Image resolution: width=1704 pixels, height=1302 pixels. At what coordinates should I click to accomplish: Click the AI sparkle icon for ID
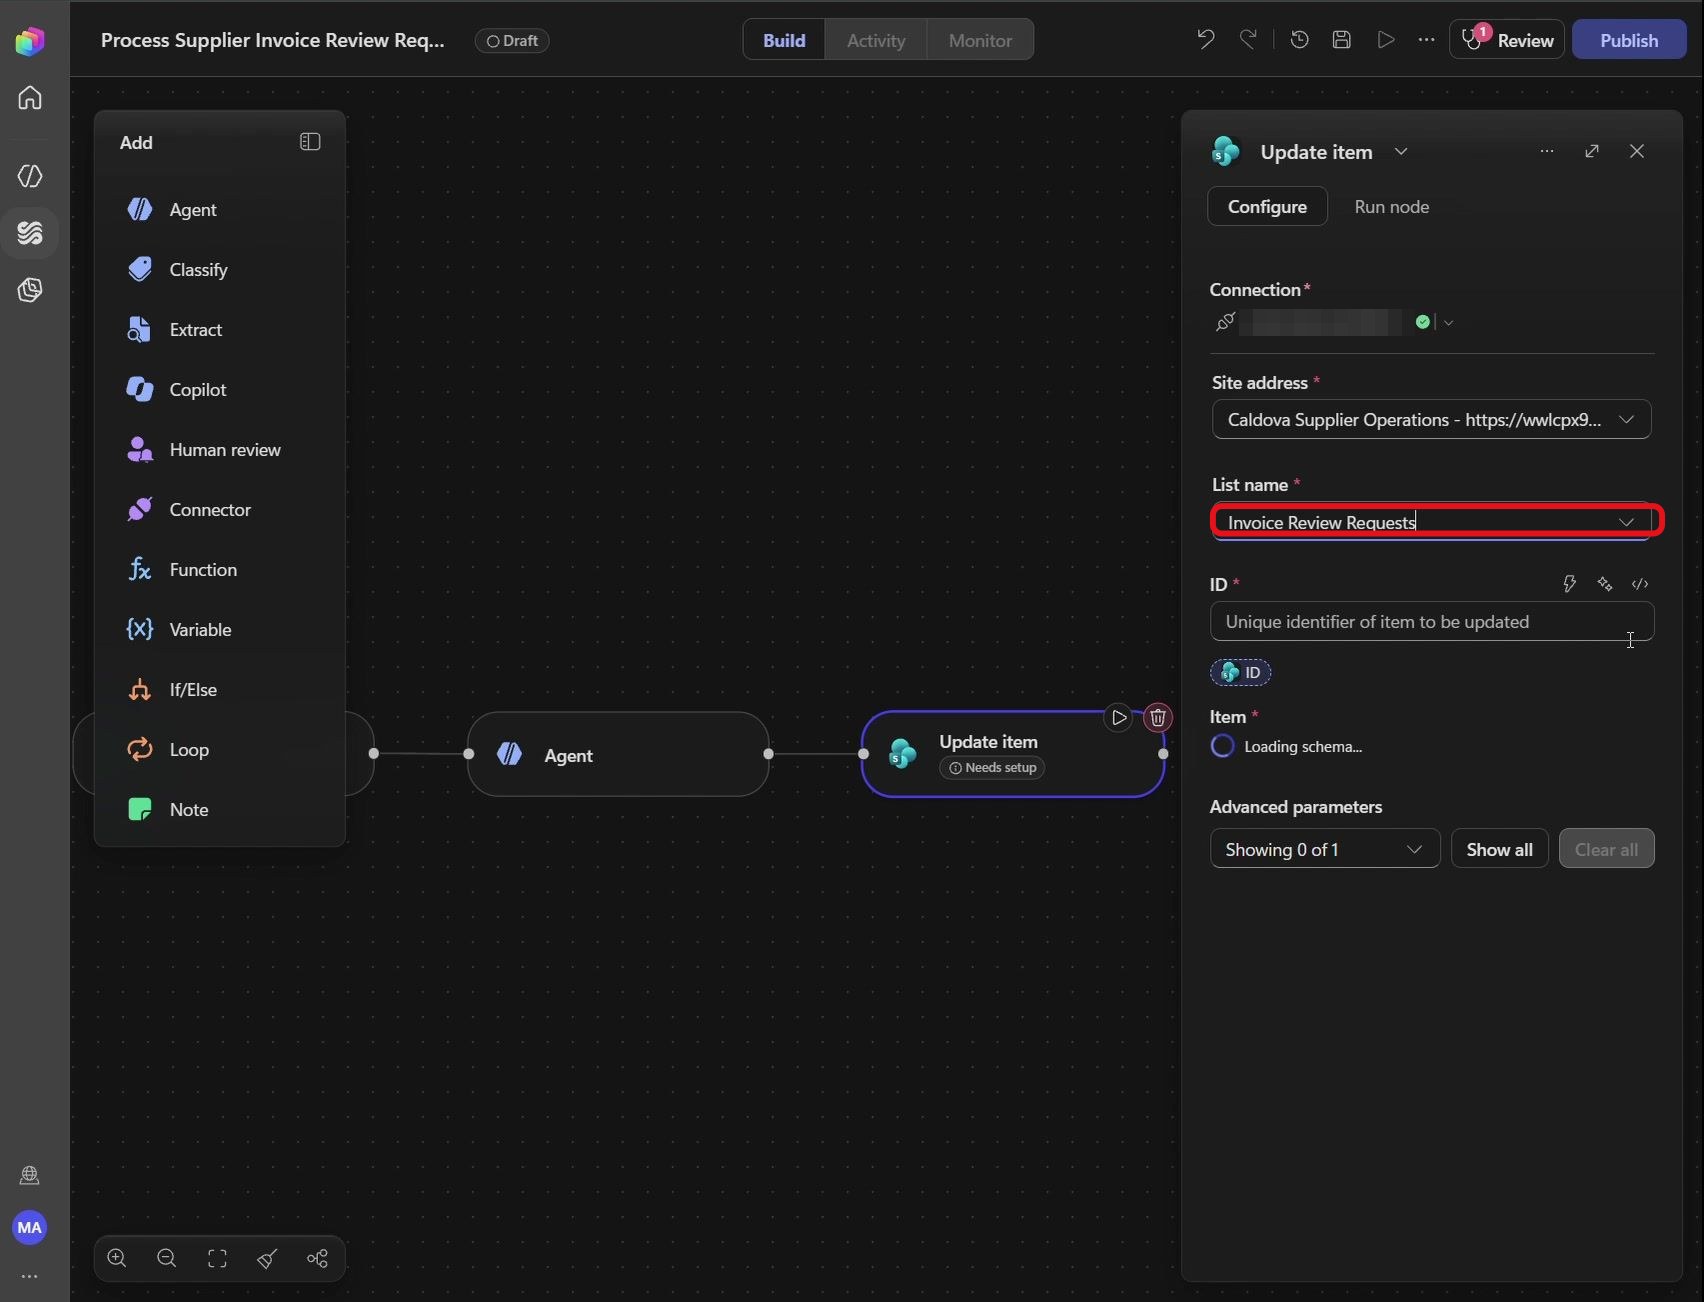1605,584
